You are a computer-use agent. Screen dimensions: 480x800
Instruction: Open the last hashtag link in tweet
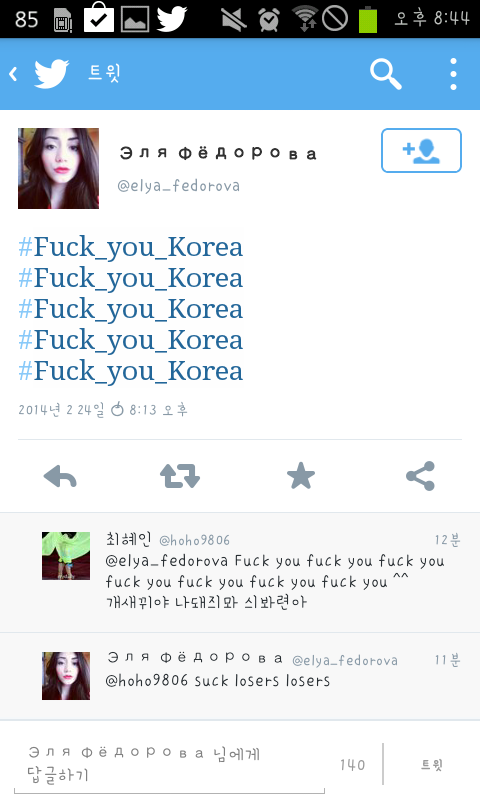pos(131,371)
